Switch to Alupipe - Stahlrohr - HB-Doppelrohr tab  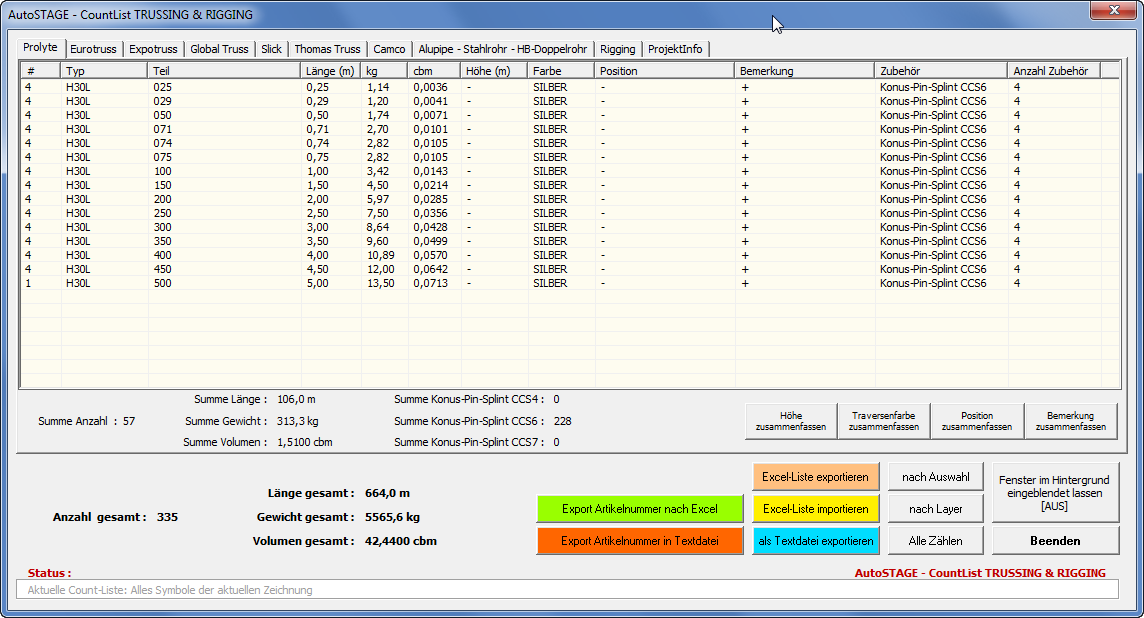click(502, 49)
